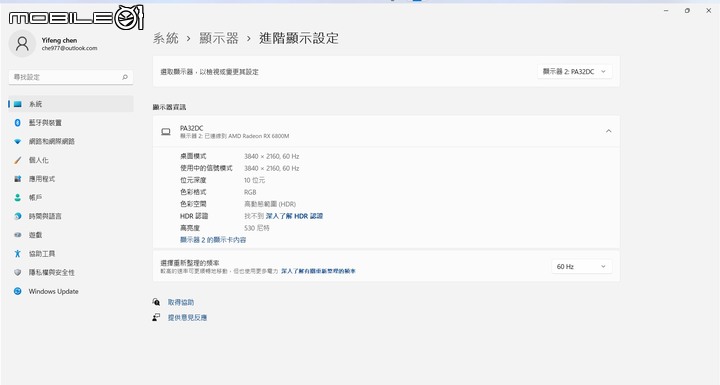The image size is (720, 385).
Task: Click the Bluetooth icon in sidebar
Action: pyautogui.click(x=17, y=123)
